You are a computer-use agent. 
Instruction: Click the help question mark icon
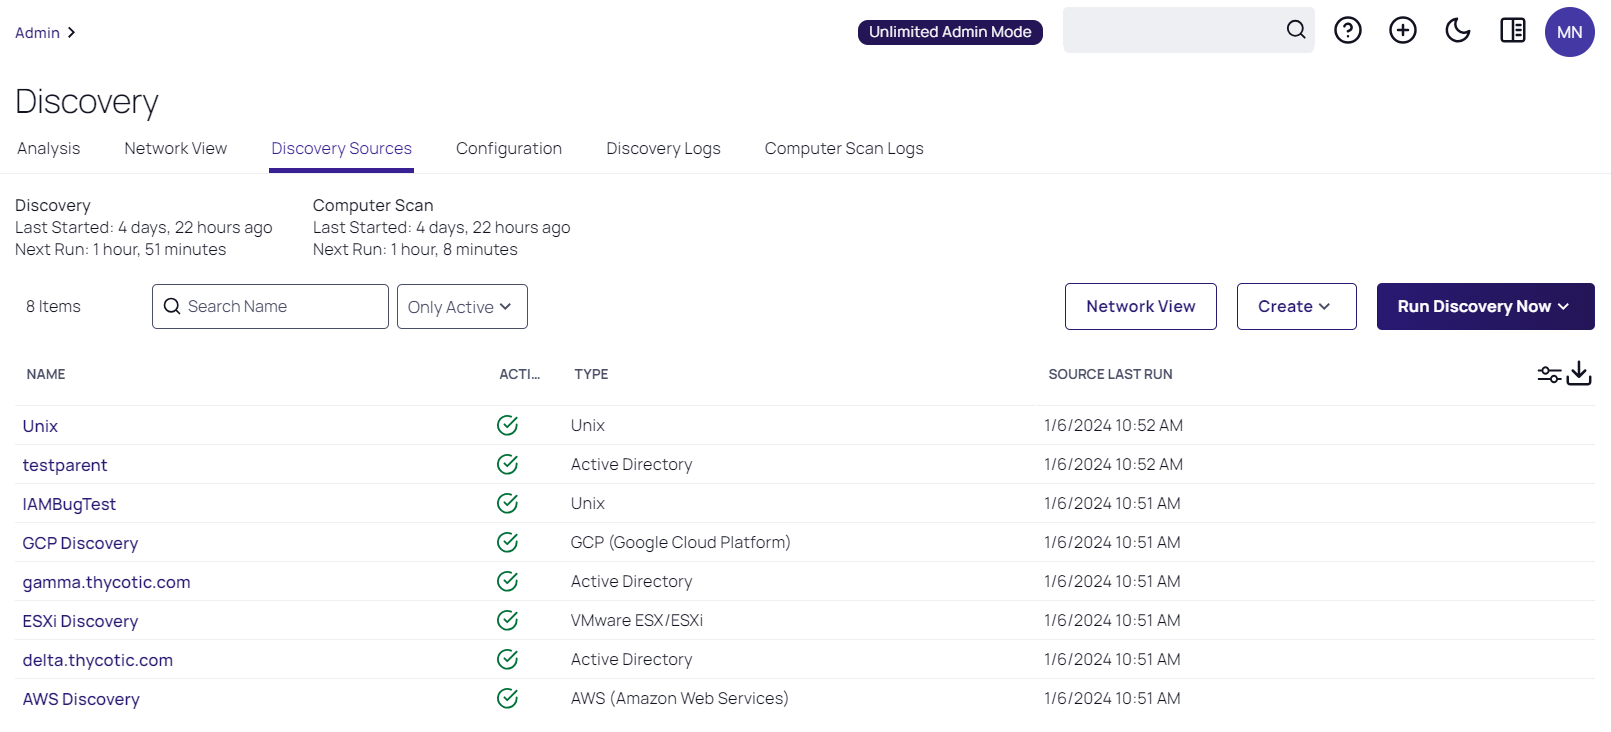click(1348, 31)
